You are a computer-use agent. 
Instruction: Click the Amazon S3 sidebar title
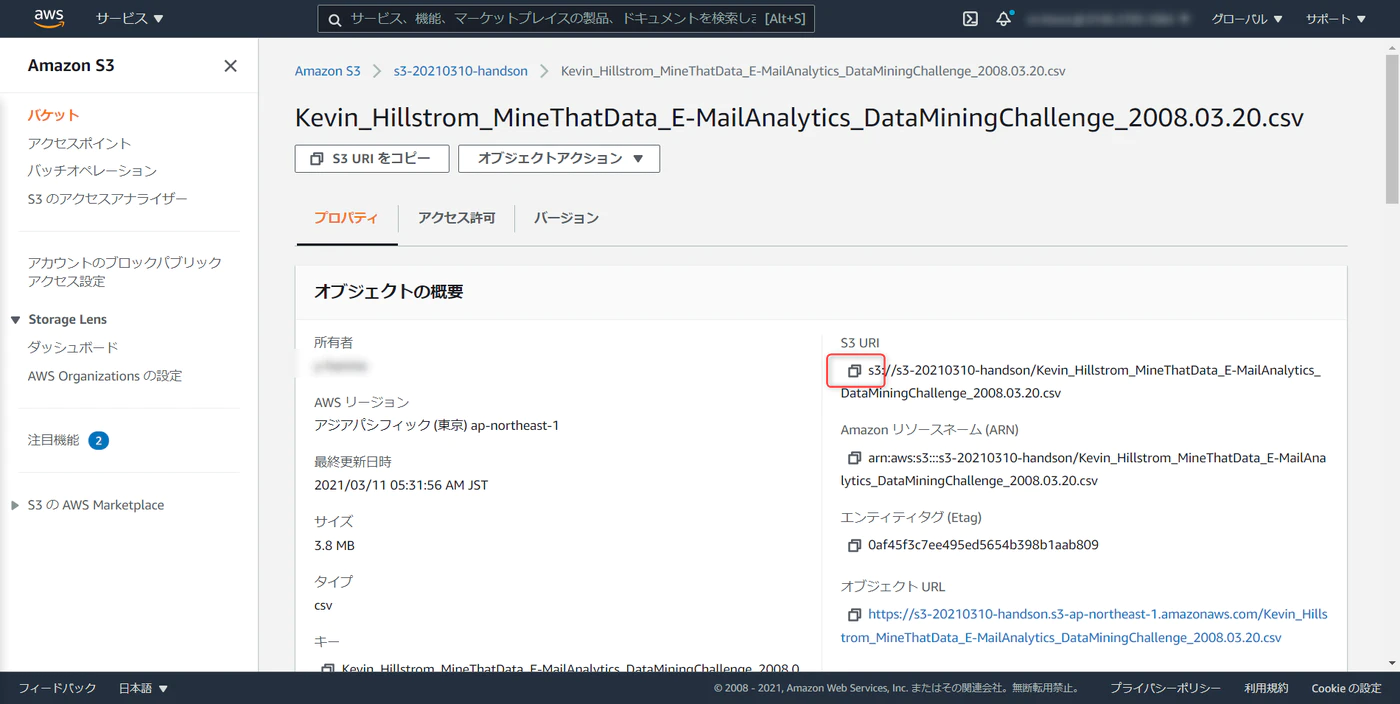click(71, 66)
